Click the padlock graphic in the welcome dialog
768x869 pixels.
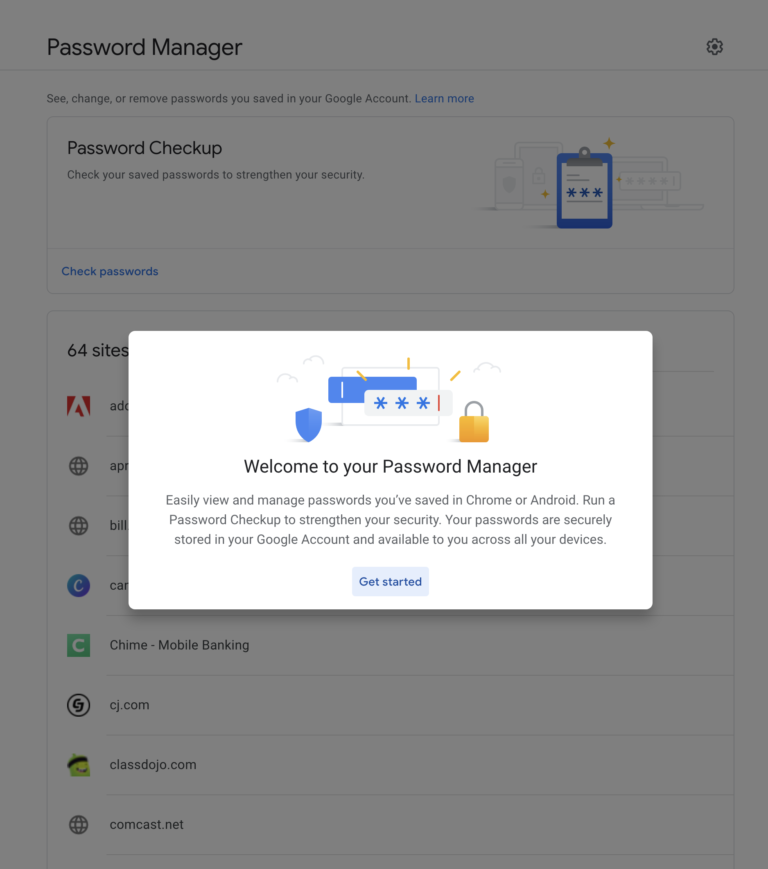[x=472, y=424]
